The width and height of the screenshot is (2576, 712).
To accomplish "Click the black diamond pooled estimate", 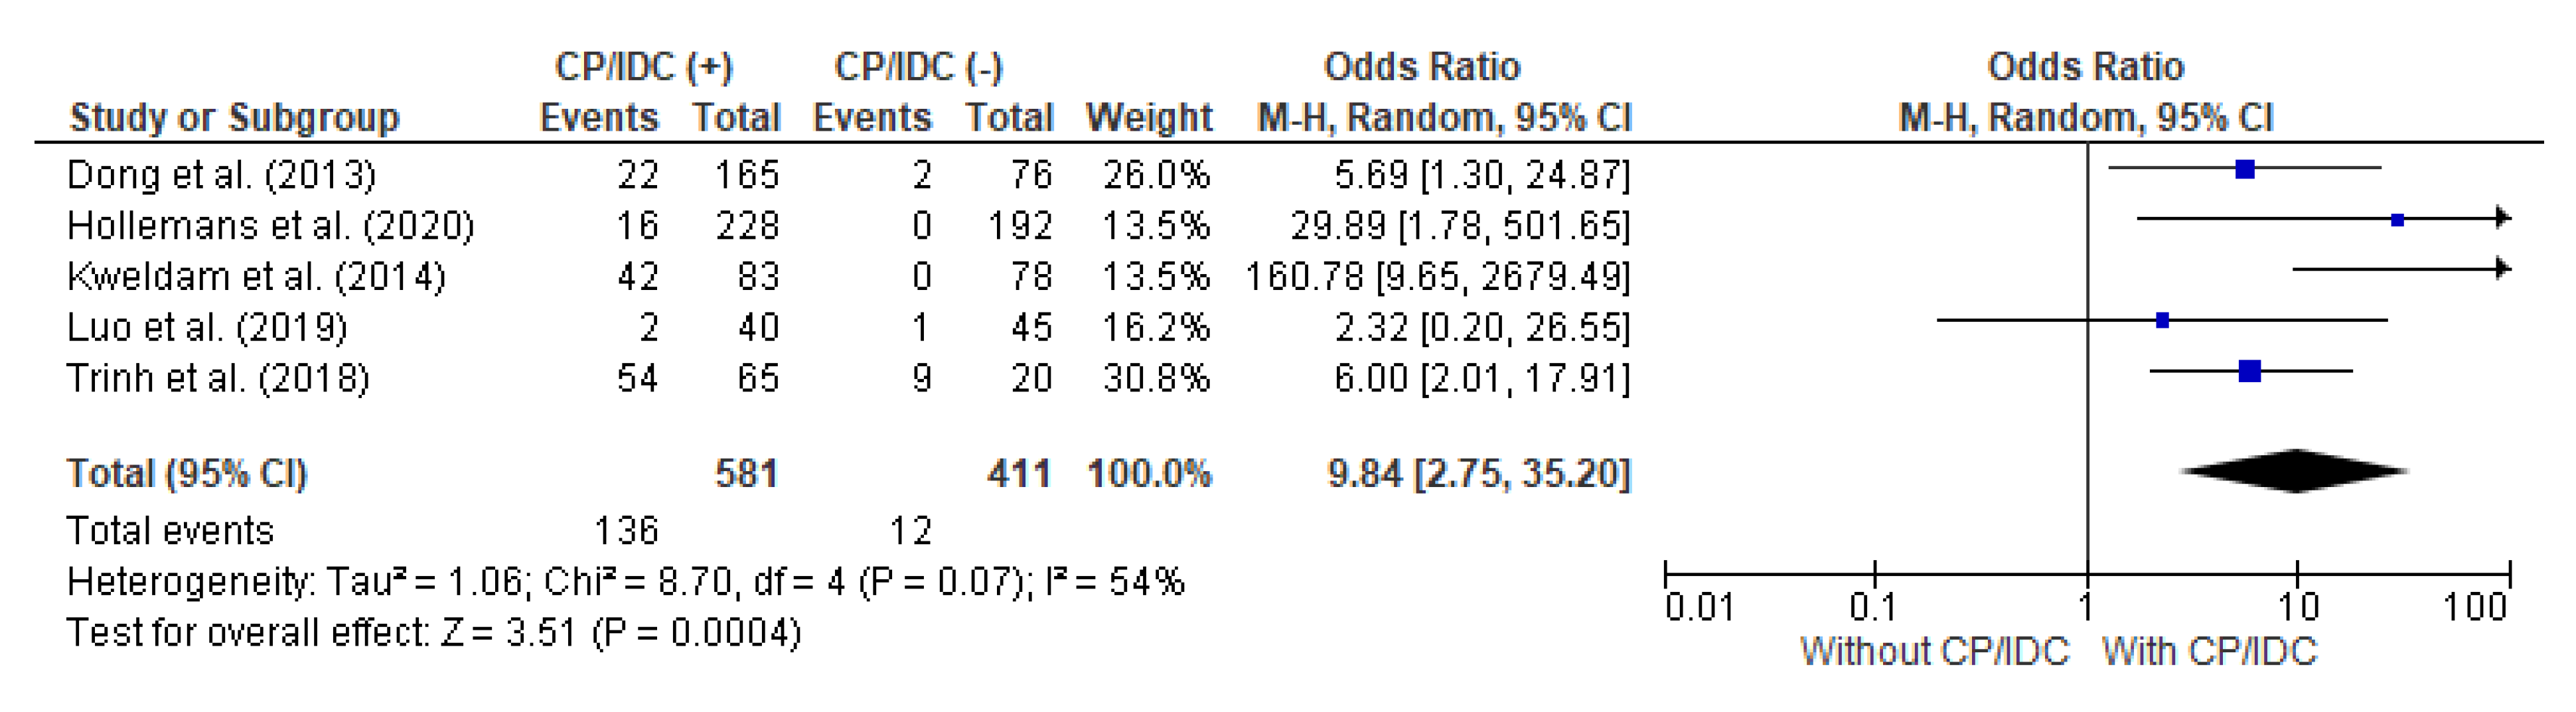I will coord(2296,471).
